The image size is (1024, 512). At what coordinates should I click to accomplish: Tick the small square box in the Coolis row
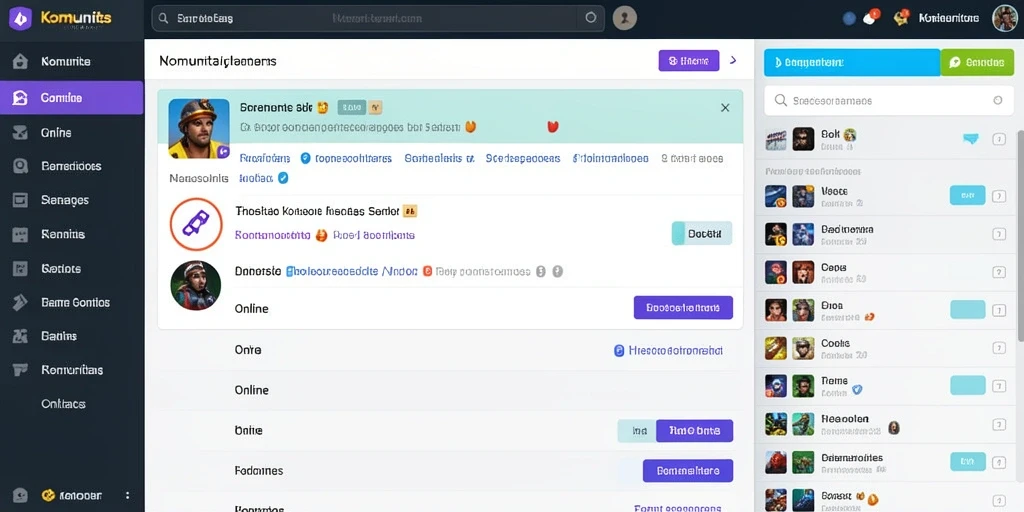[999, 348]
